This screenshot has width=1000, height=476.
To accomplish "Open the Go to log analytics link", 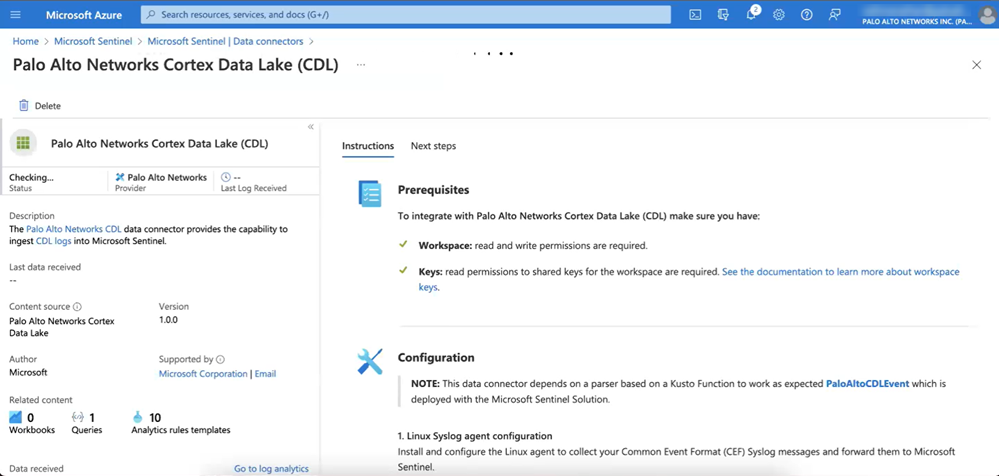I will tap(271, 468).
